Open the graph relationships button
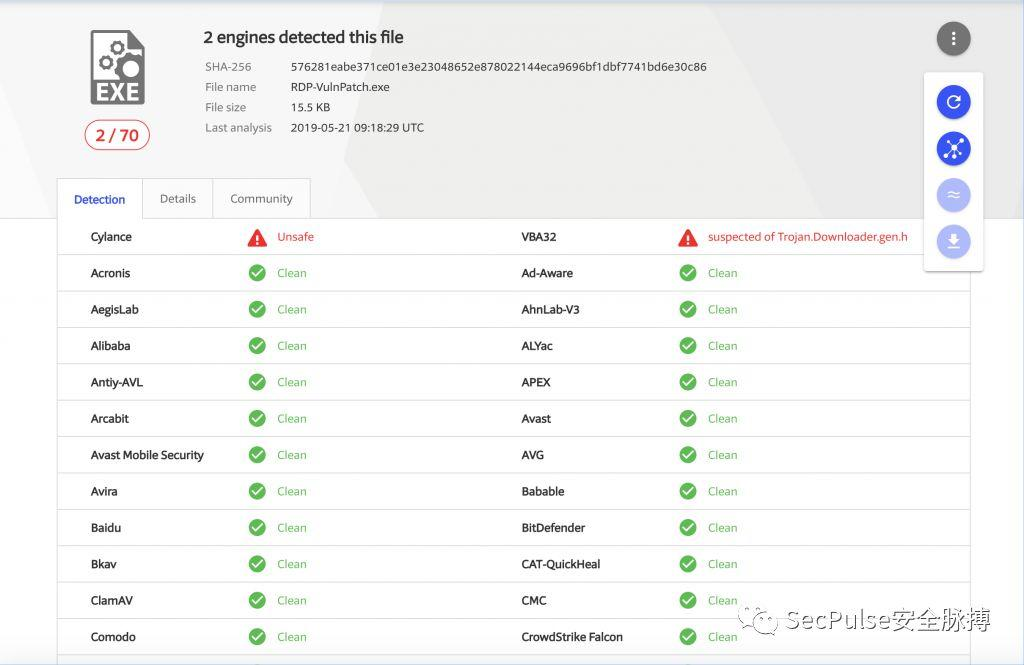Viewport: 1024px width, 665px height. 953,149
